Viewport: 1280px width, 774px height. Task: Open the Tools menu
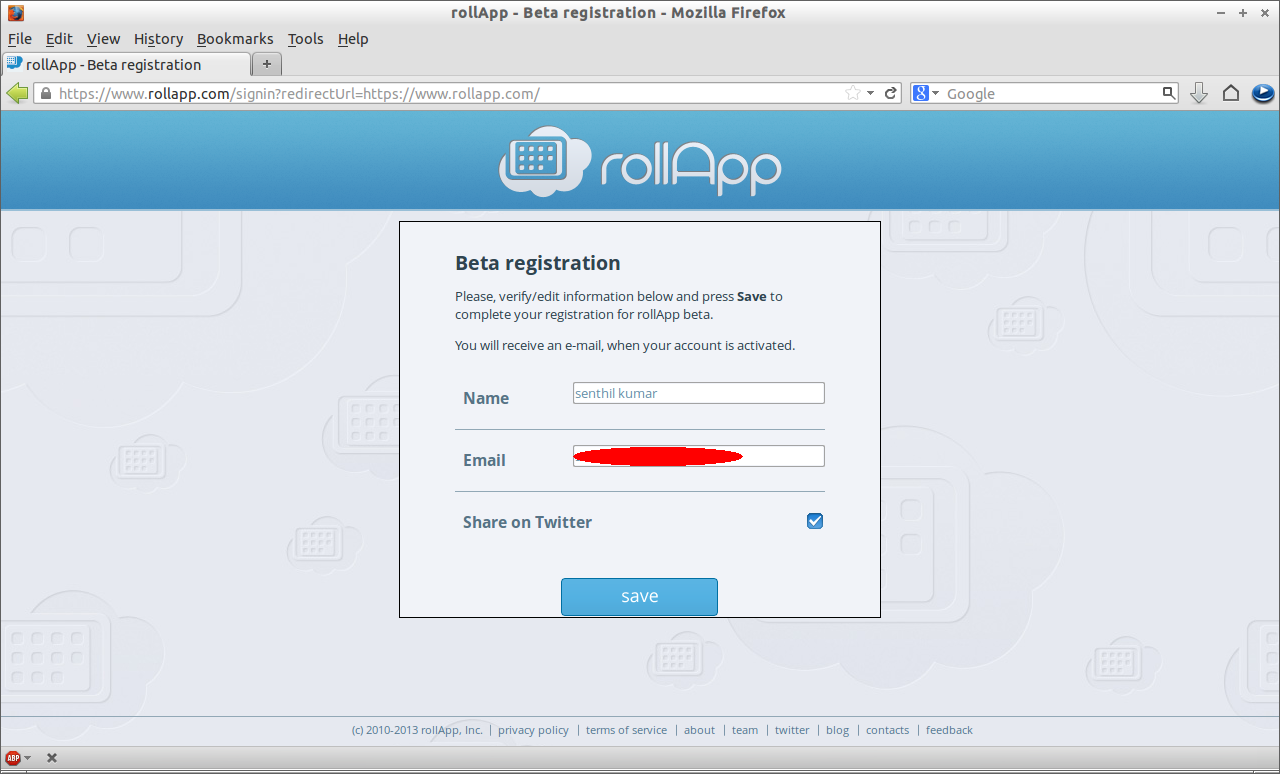[x=305, y=39]
